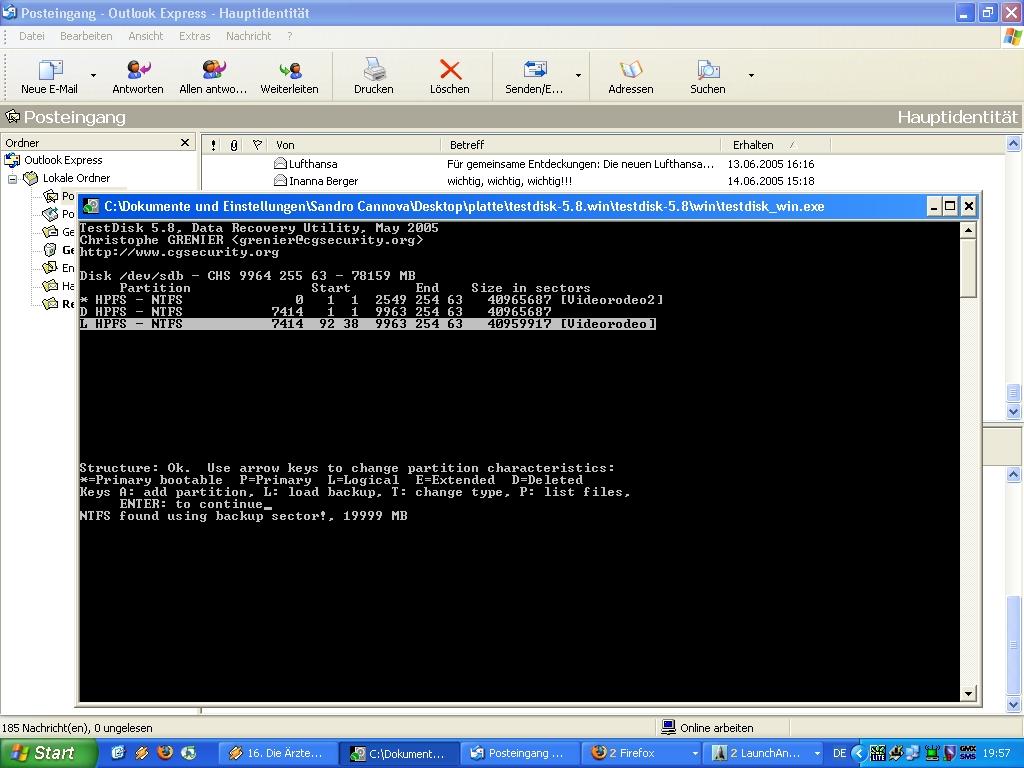The height and width of the screenshot is (768, 1024).
Task: Click the Drucken printer icon
Action: pyautogui.click(x=374, y=76)
